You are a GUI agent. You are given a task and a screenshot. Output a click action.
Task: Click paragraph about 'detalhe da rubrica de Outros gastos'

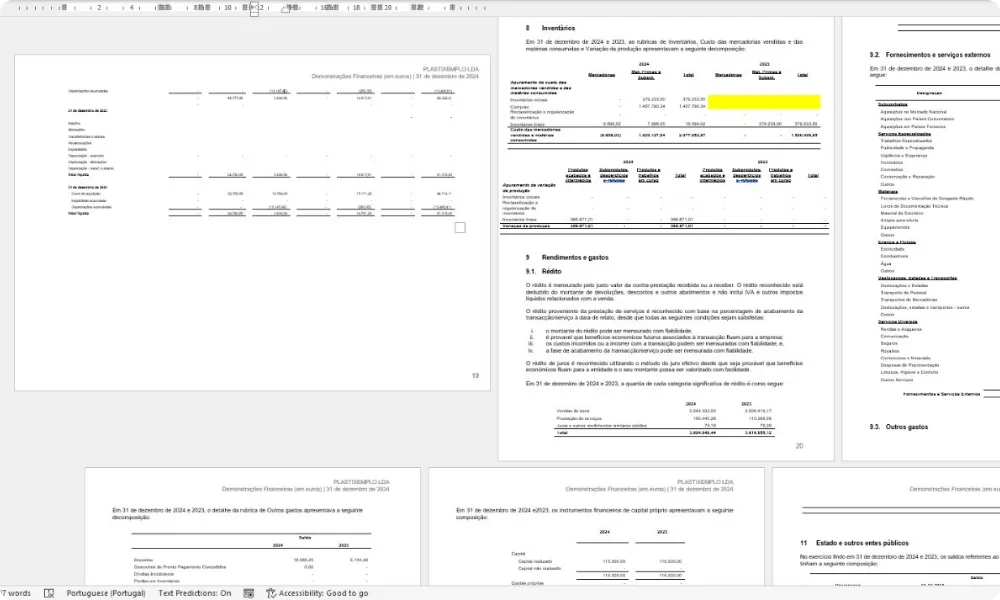(238, 514)
